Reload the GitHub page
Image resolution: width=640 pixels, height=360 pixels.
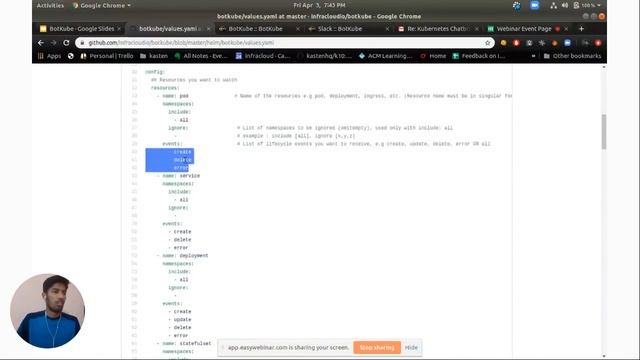point(66,42)
